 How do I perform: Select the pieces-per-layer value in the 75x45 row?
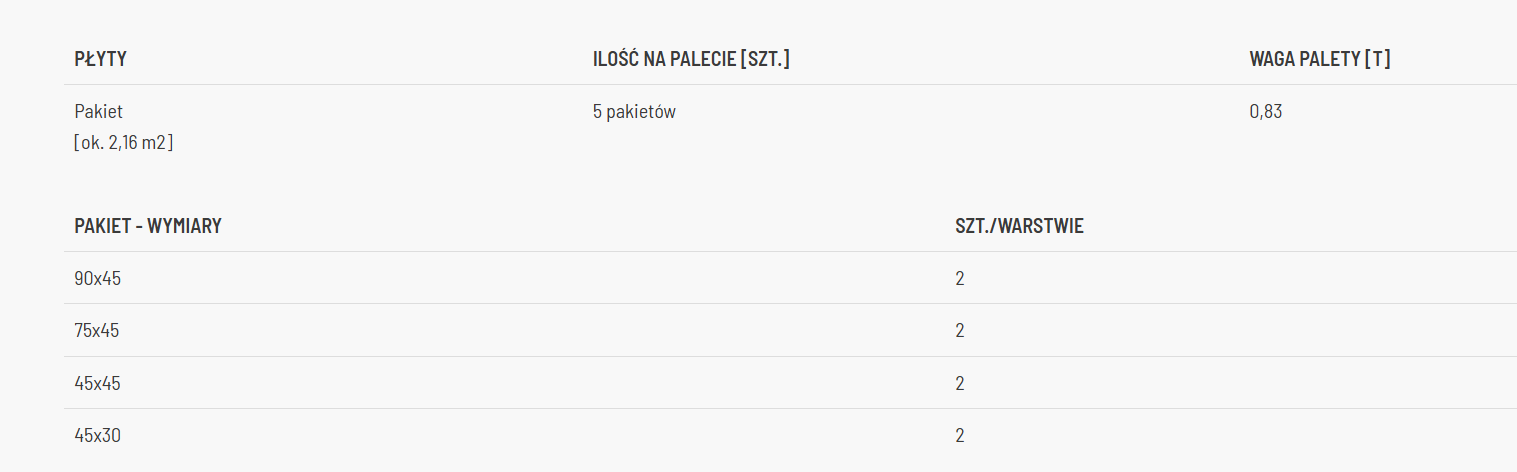(960, 330)
